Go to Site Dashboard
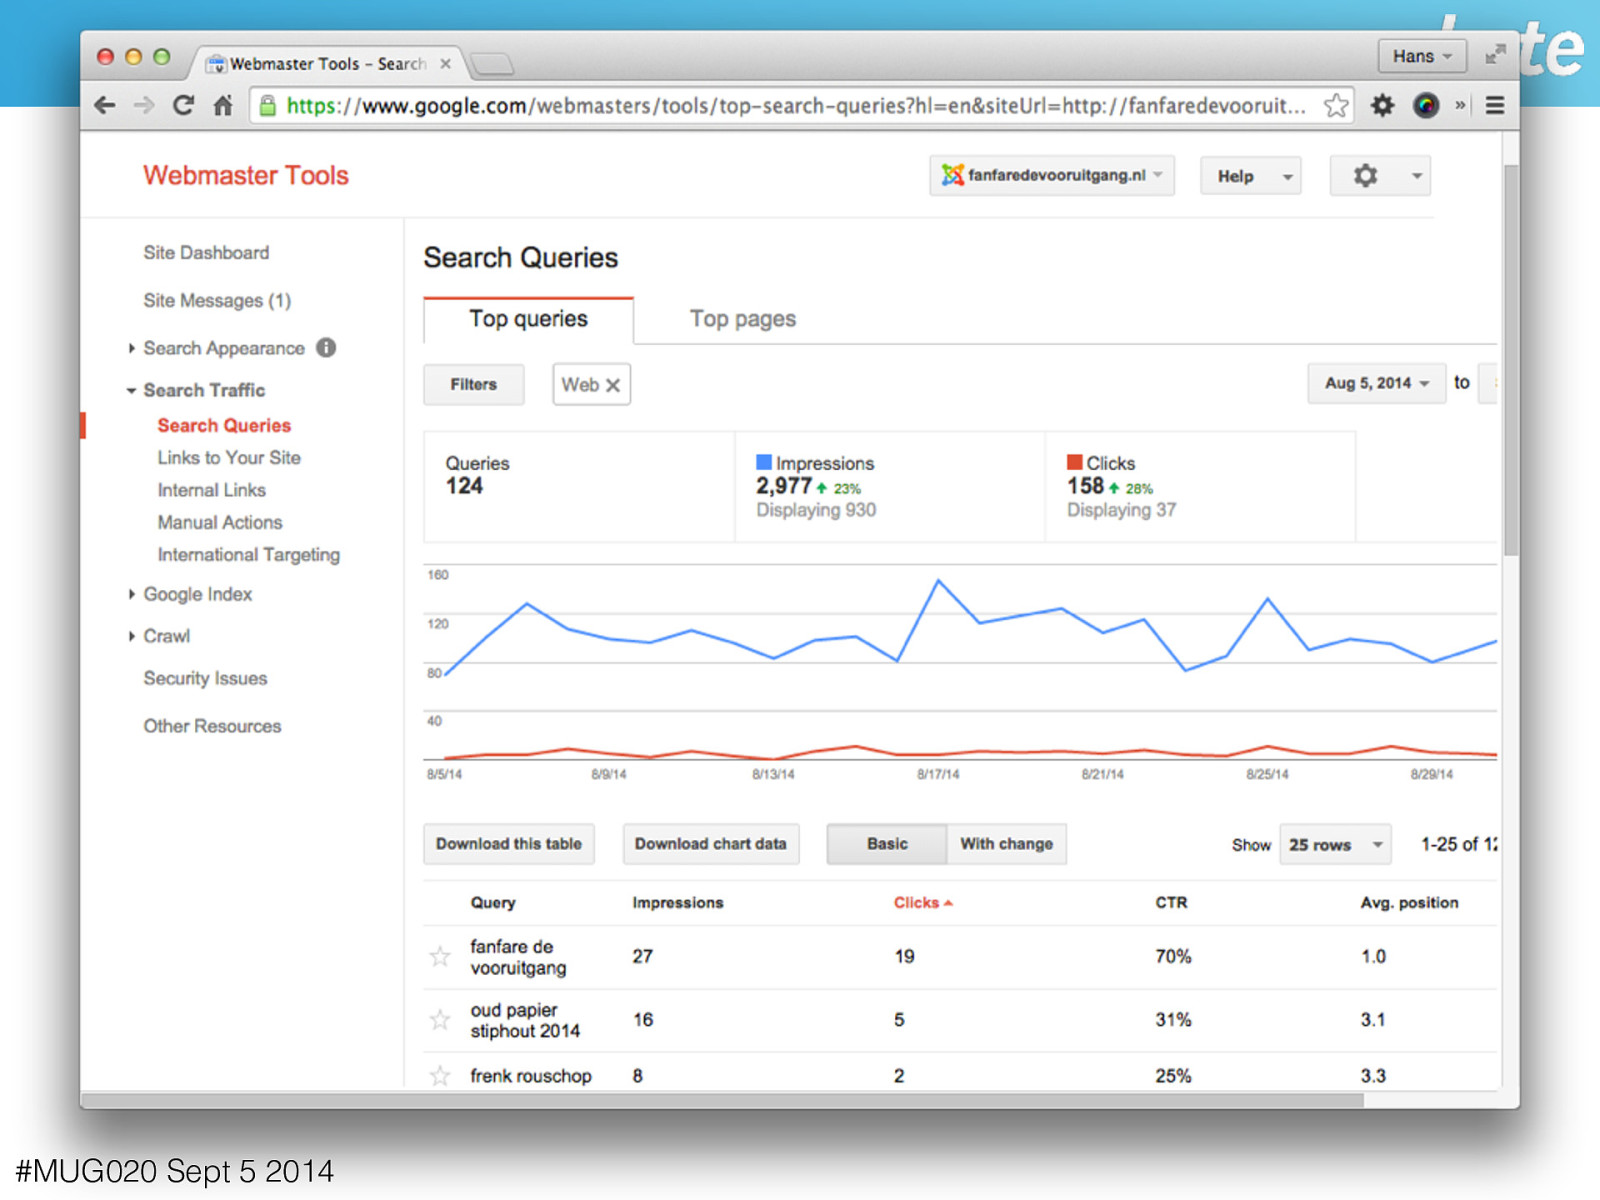This screenshot has height=1200, width=1600. click(206, 253)
